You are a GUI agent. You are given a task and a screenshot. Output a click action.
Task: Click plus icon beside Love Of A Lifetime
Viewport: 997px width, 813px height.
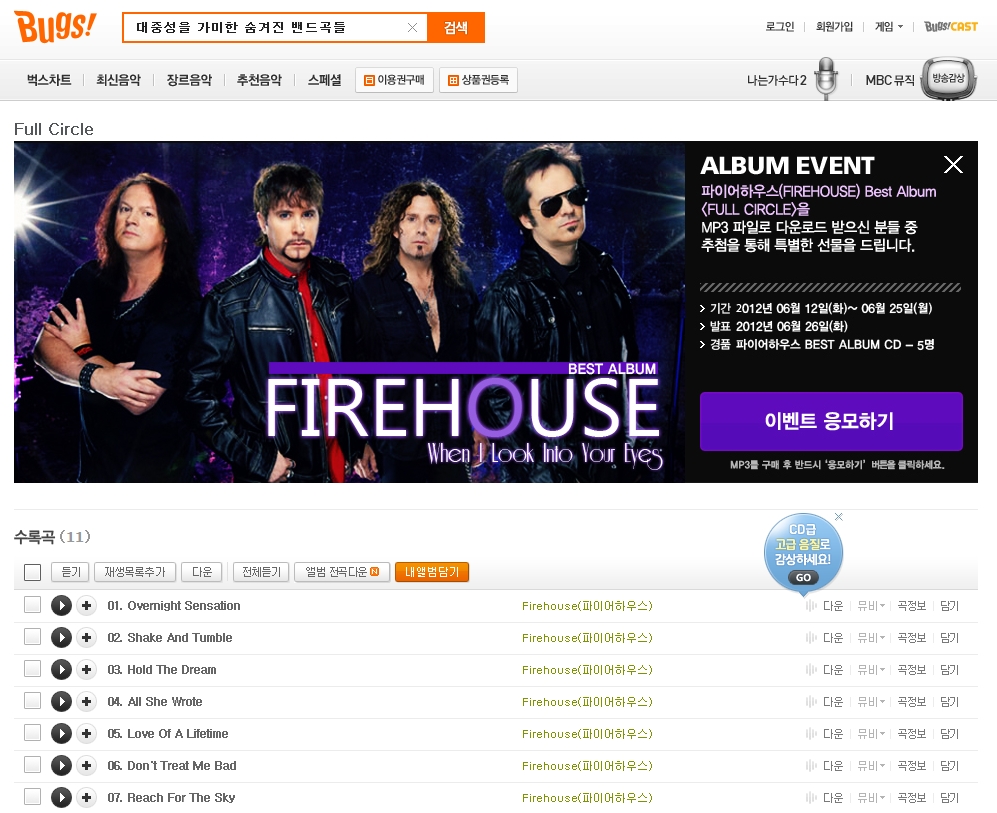coord(86,734)
